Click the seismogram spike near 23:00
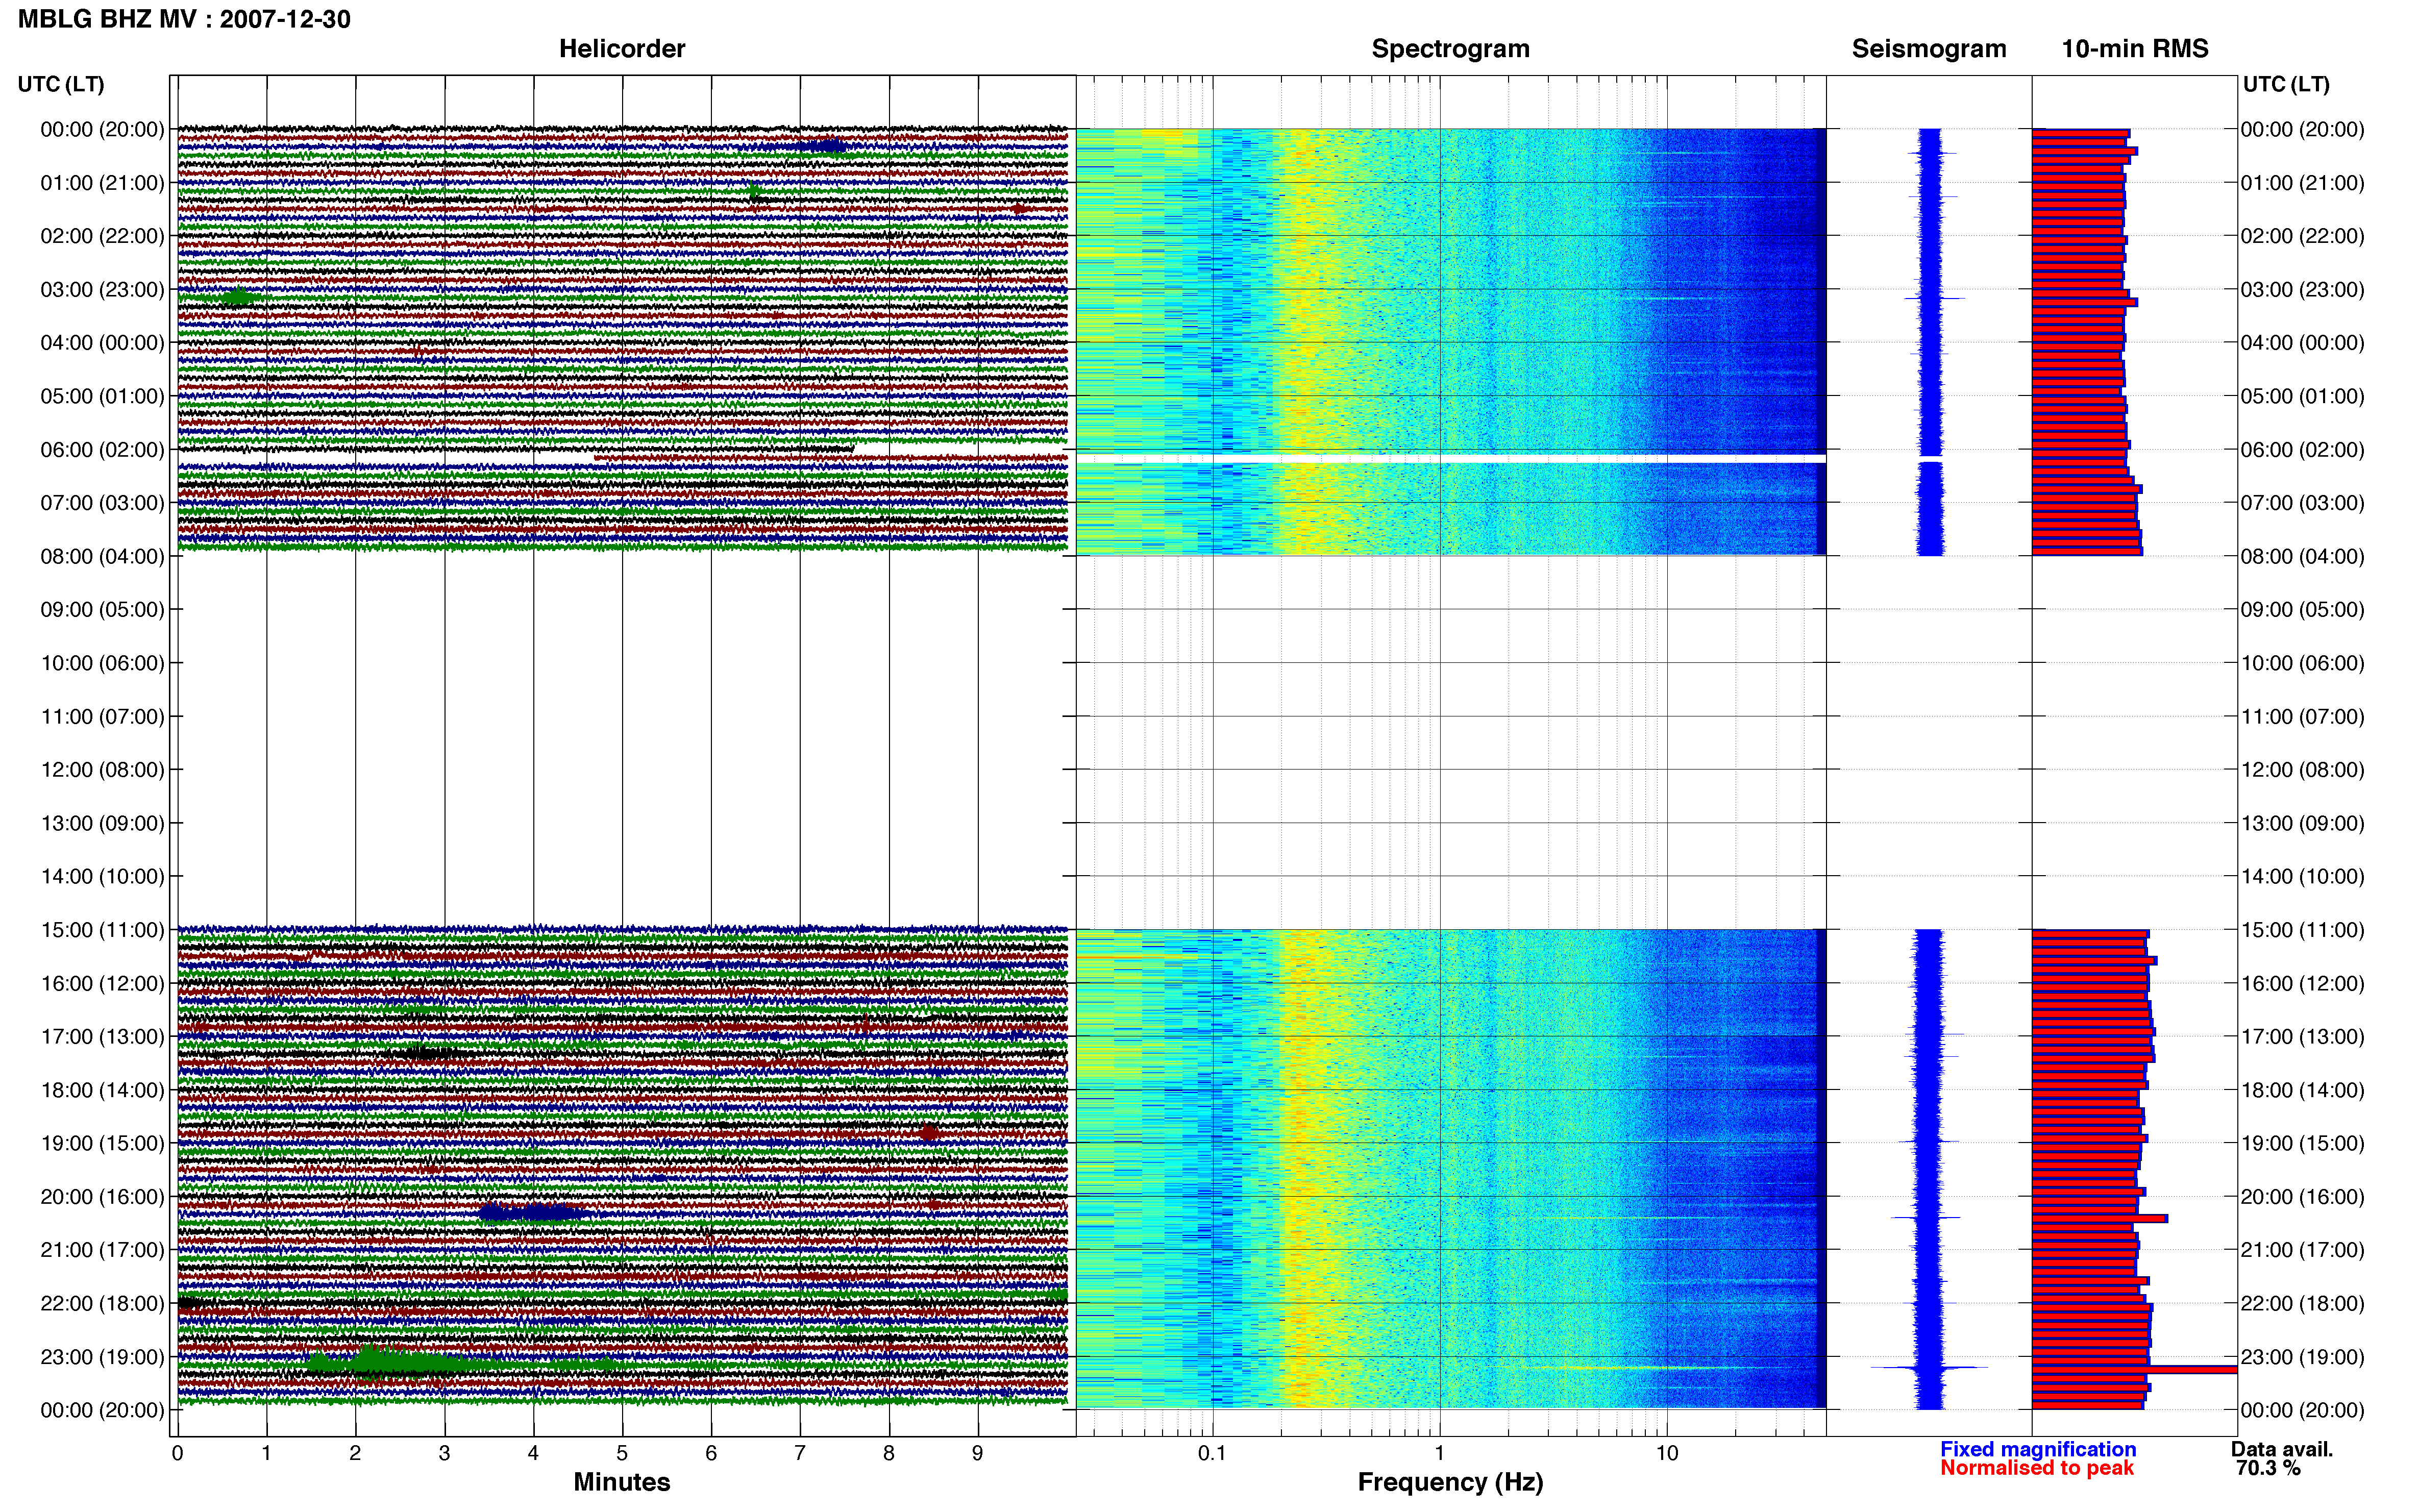This screenshot has width=2419, height=1512. (1929, 1367)
